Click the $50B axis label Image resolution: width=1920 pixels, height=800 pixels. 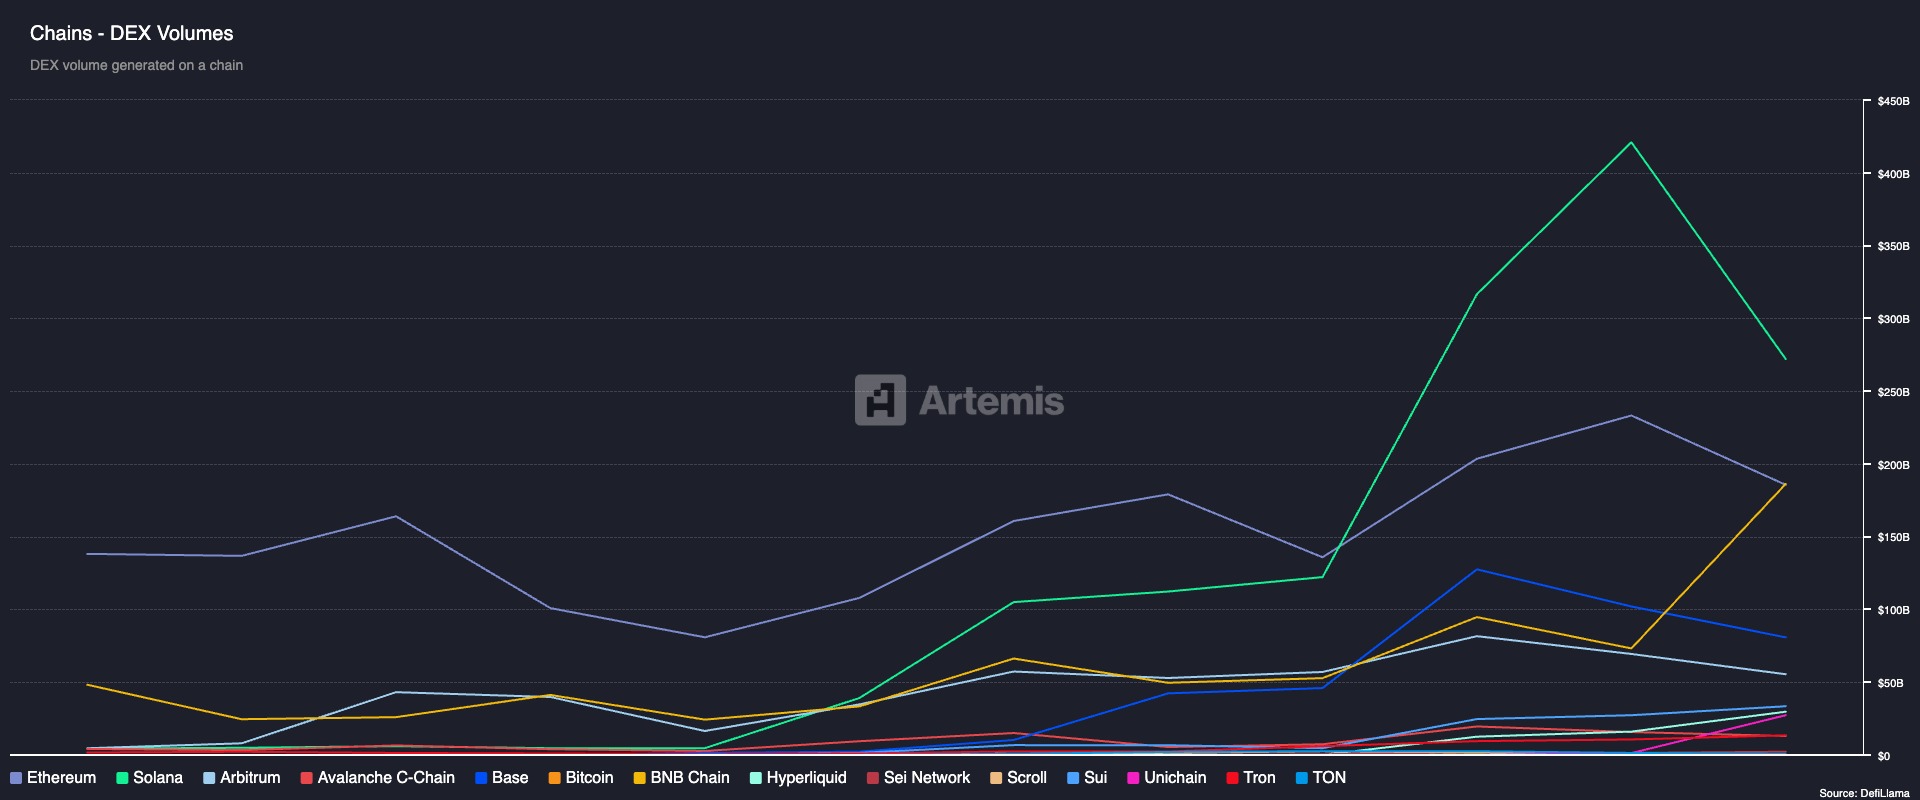tap(1893, 683)
